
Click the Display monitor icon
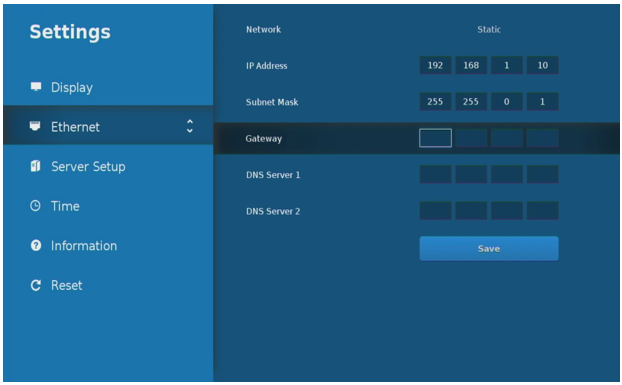click(x=36, y=86)
